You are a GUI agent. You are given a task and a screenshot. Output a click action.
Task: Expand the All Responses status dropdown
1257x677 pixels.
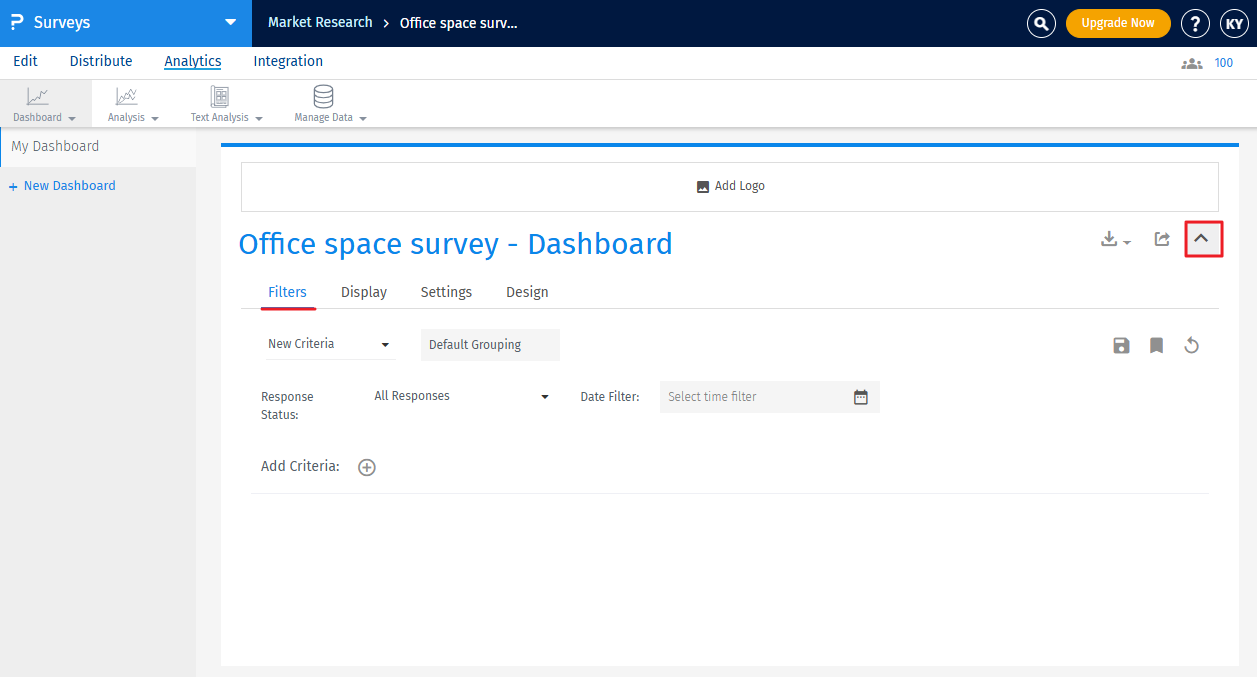[462, 396]
